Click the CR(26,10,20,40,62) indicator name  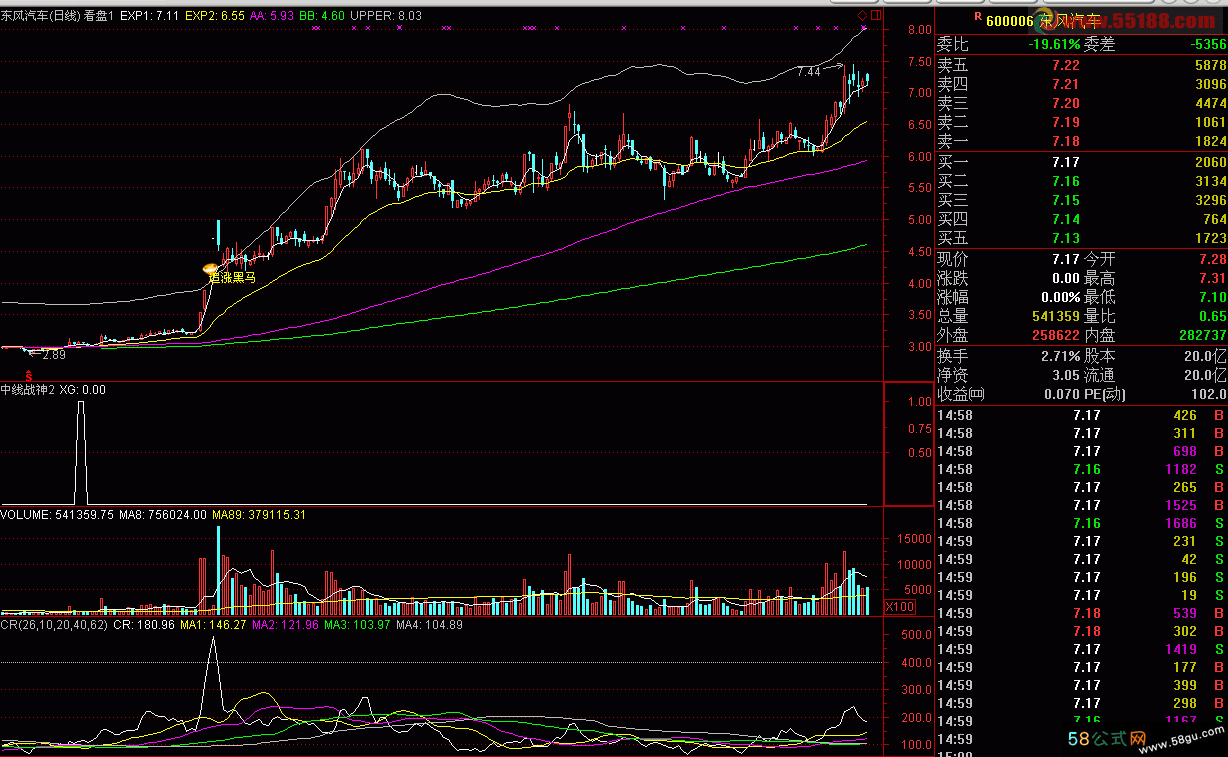(x=54, y=625)
